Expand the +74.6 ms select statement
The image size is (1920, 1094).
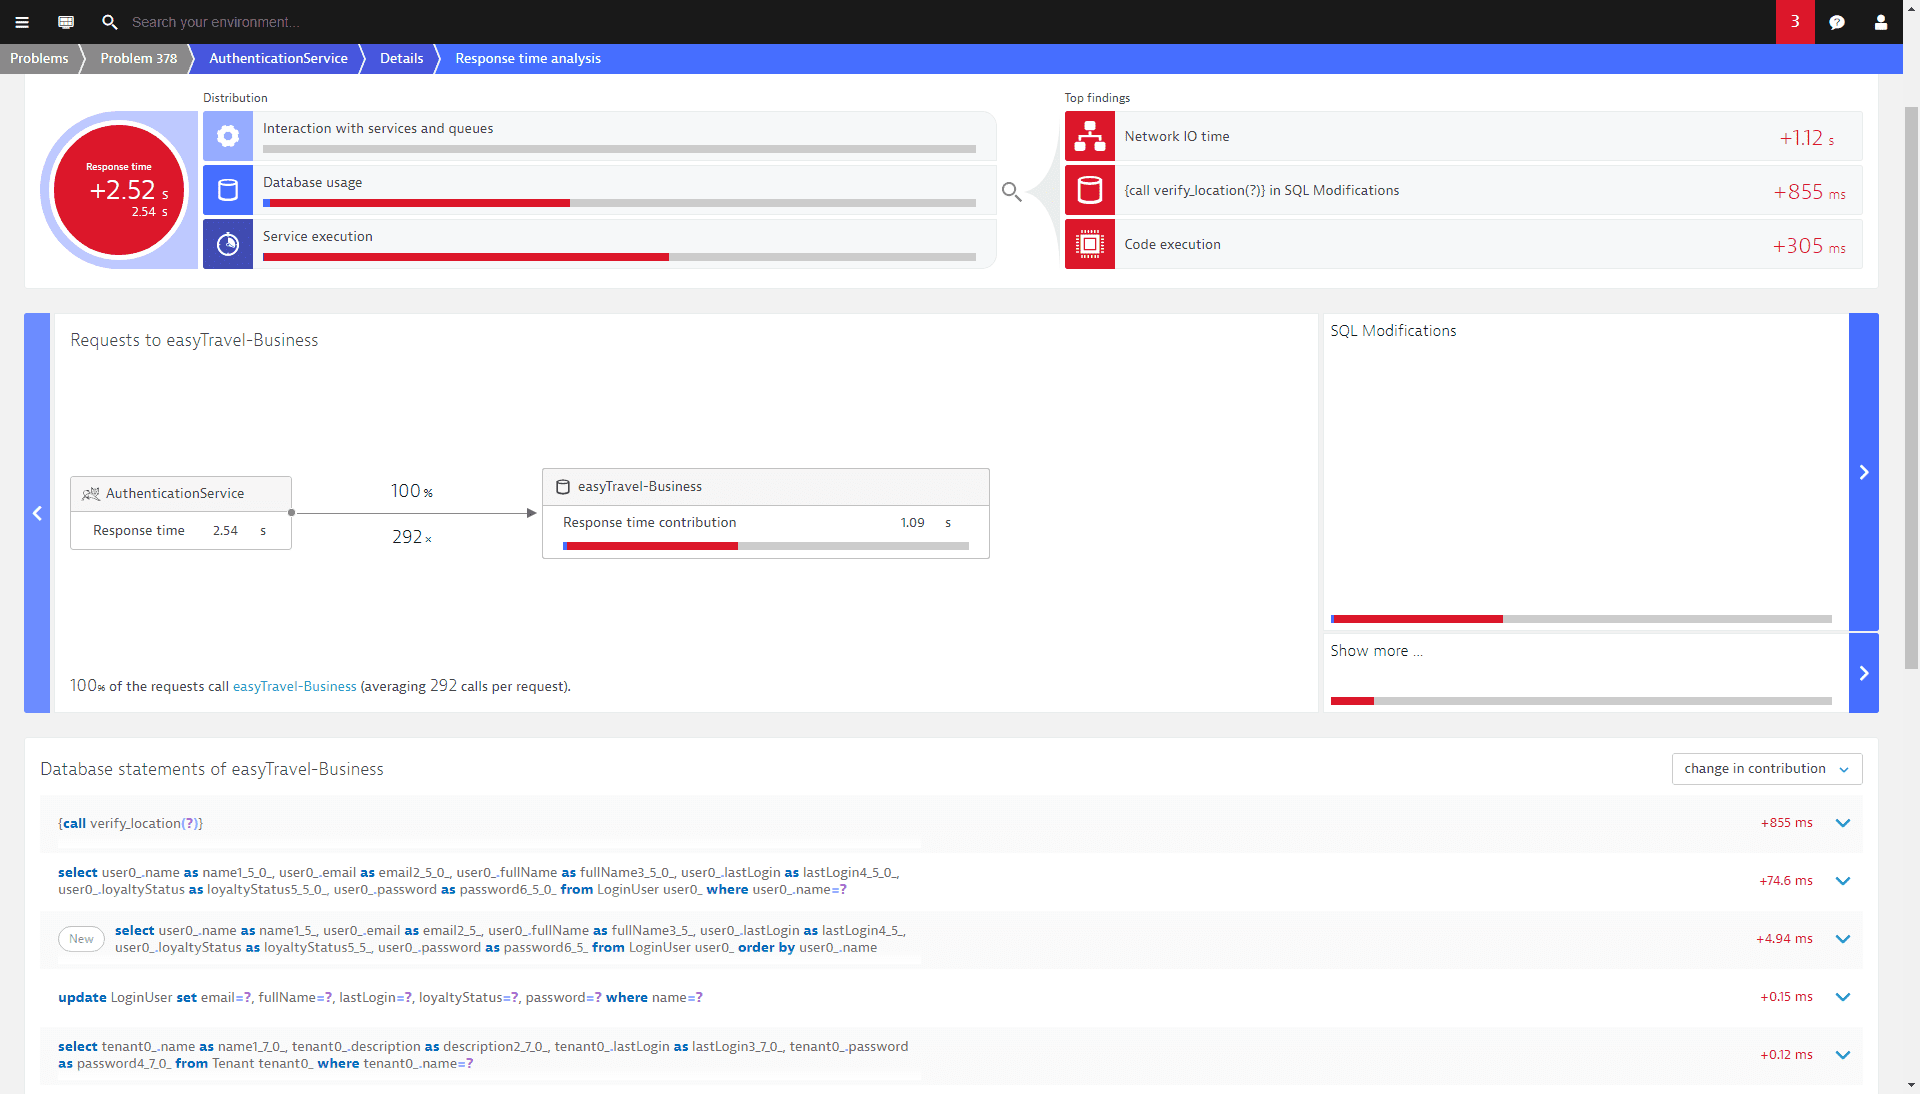(x=1843, y=881)
